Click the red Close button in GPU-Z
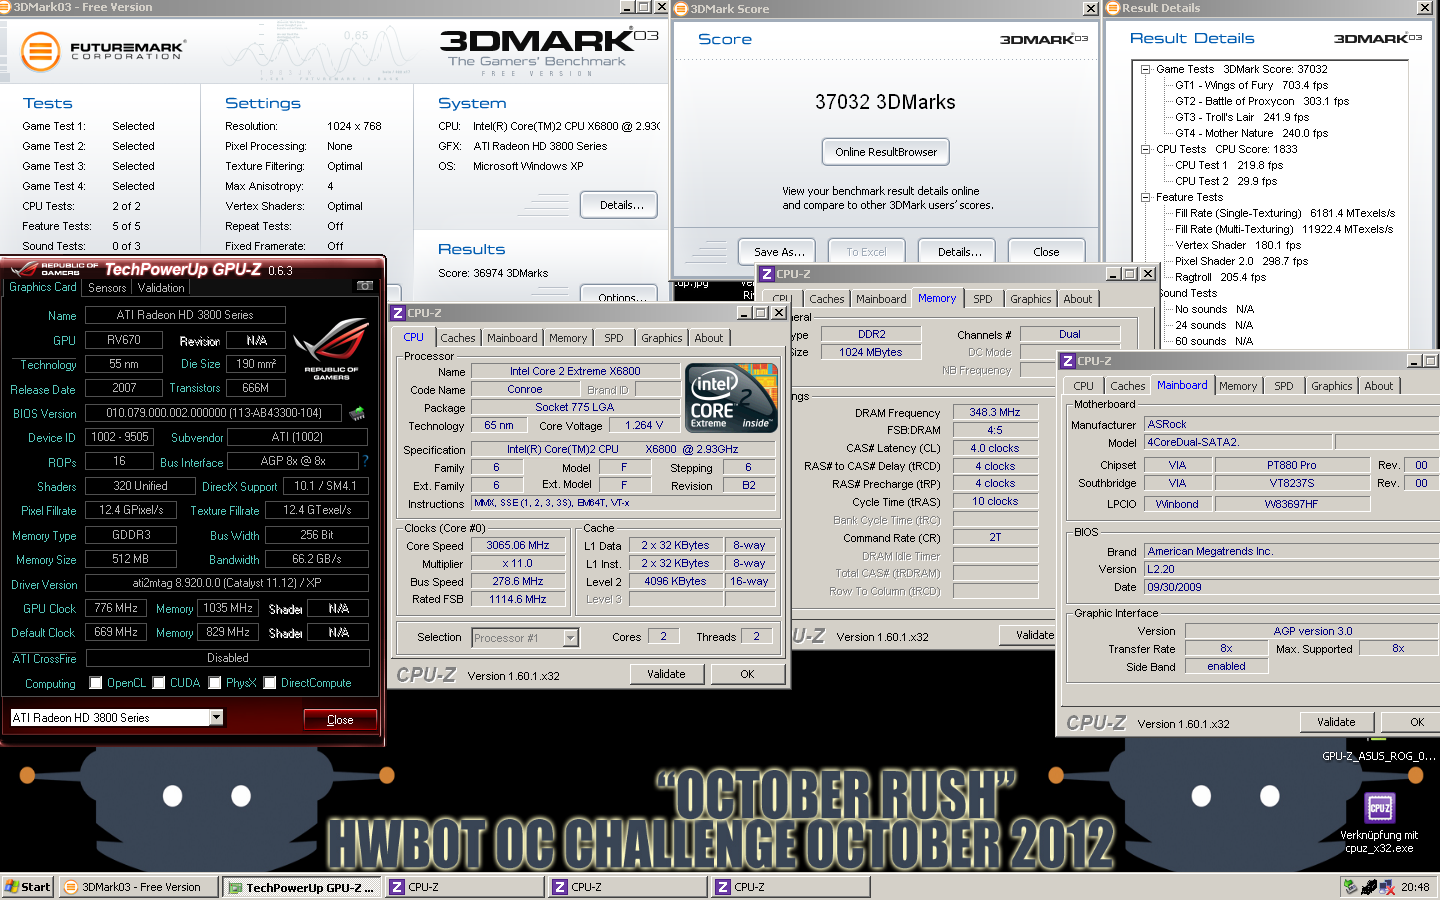Image resolution: width=1440 pixels, height=900 pixels. [x=340, y=720]
